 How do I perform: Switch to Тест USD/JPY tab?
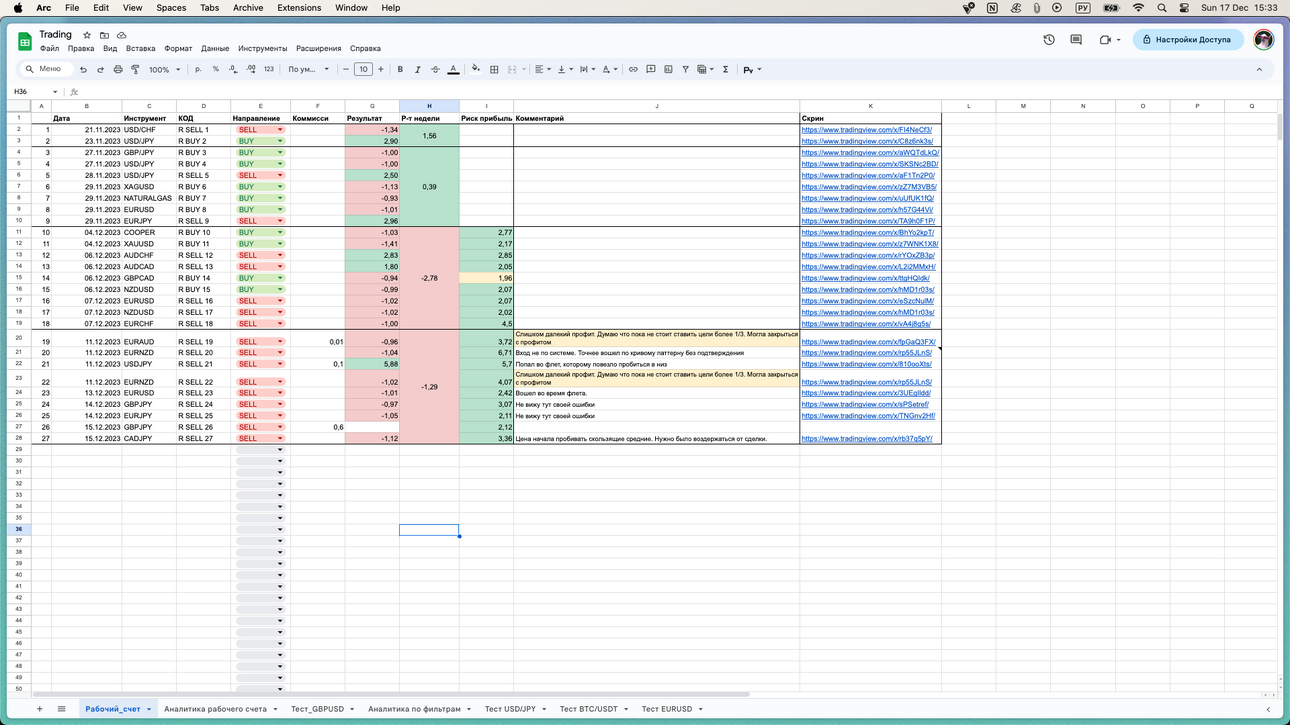click(510, 709)
